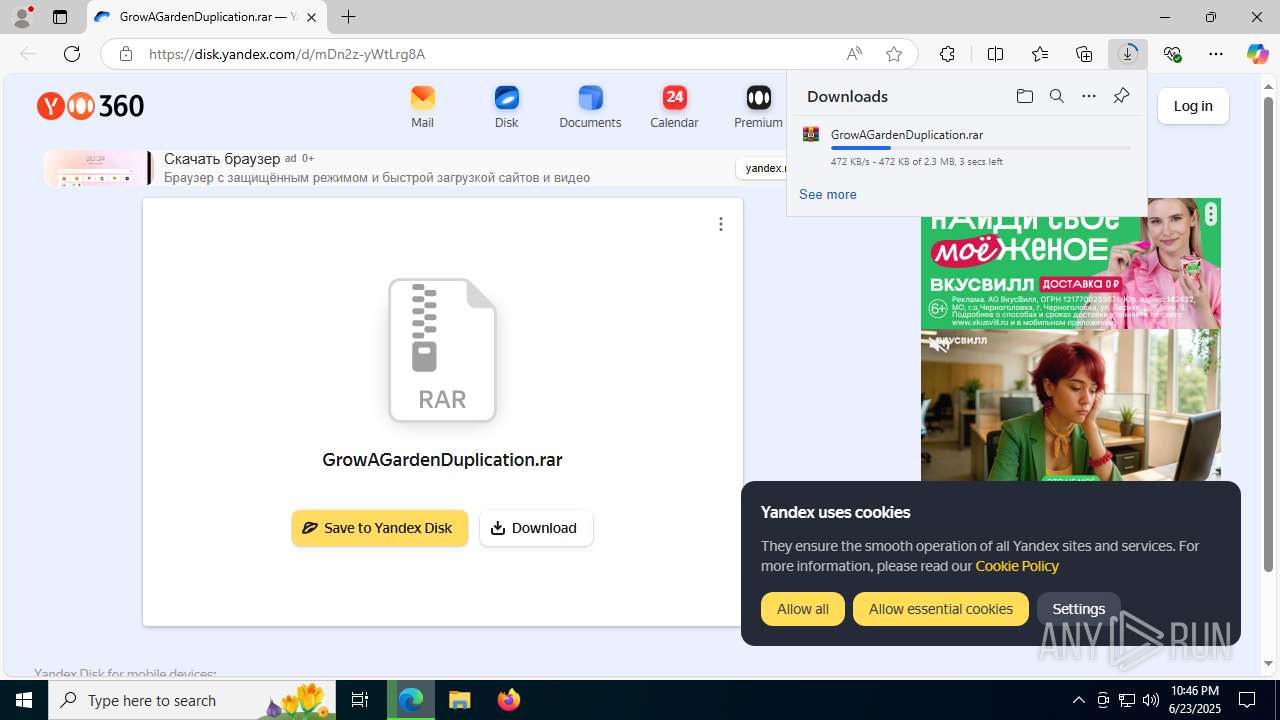
Task: Open the Extensions puzzle icon
Action: [947, 54]
